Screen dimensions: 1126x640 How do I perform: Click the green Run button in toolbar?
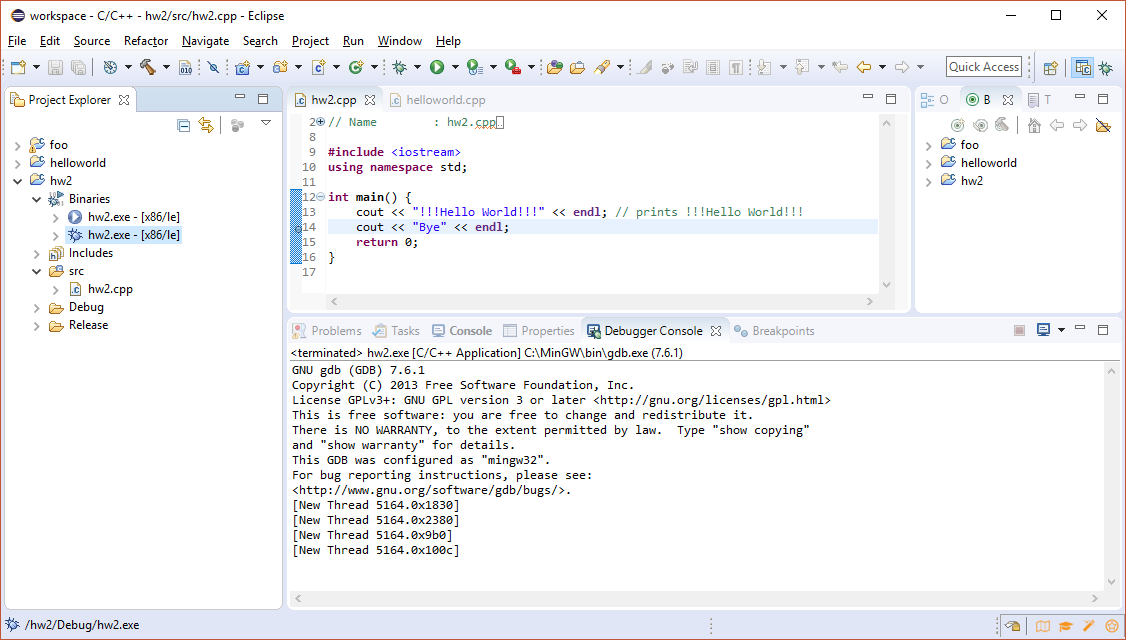[x=437, y=67]
